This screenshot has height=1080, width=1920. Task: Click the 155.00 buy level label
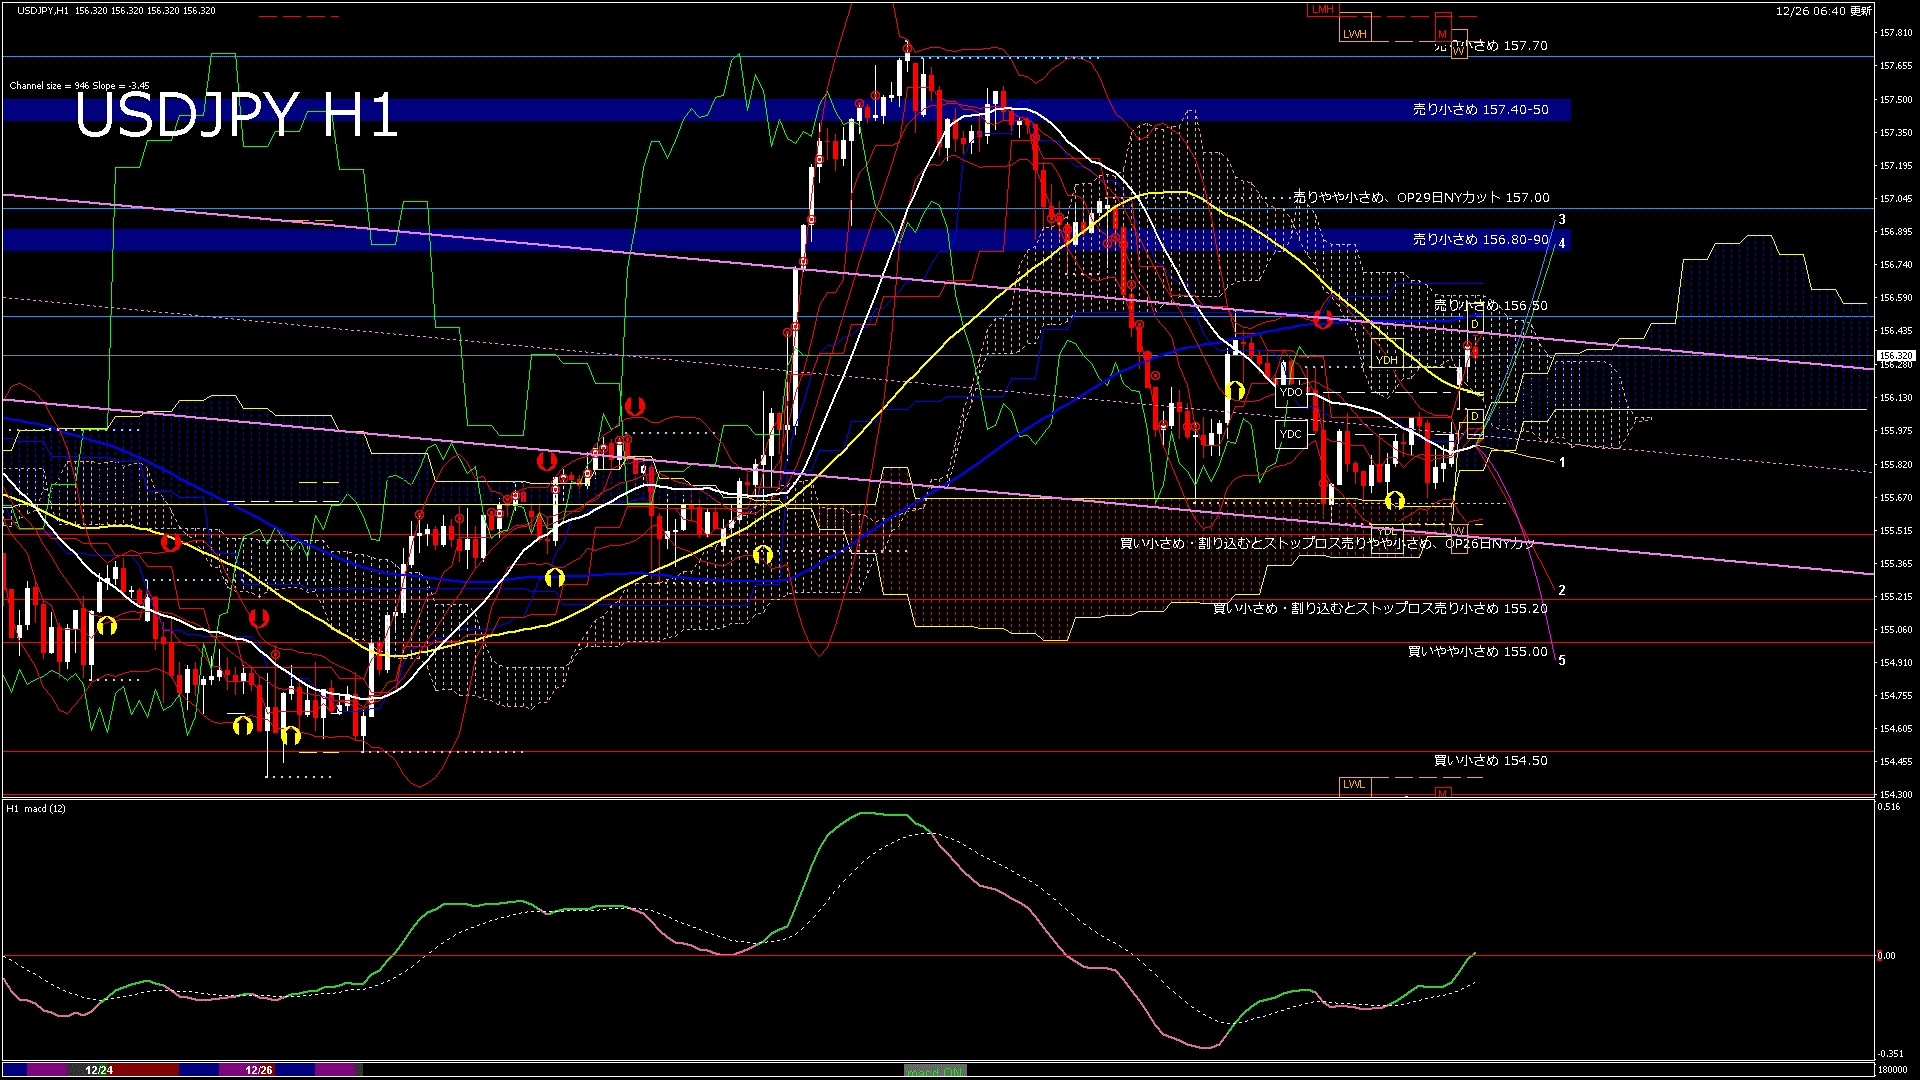click(x=1477, y=652)
